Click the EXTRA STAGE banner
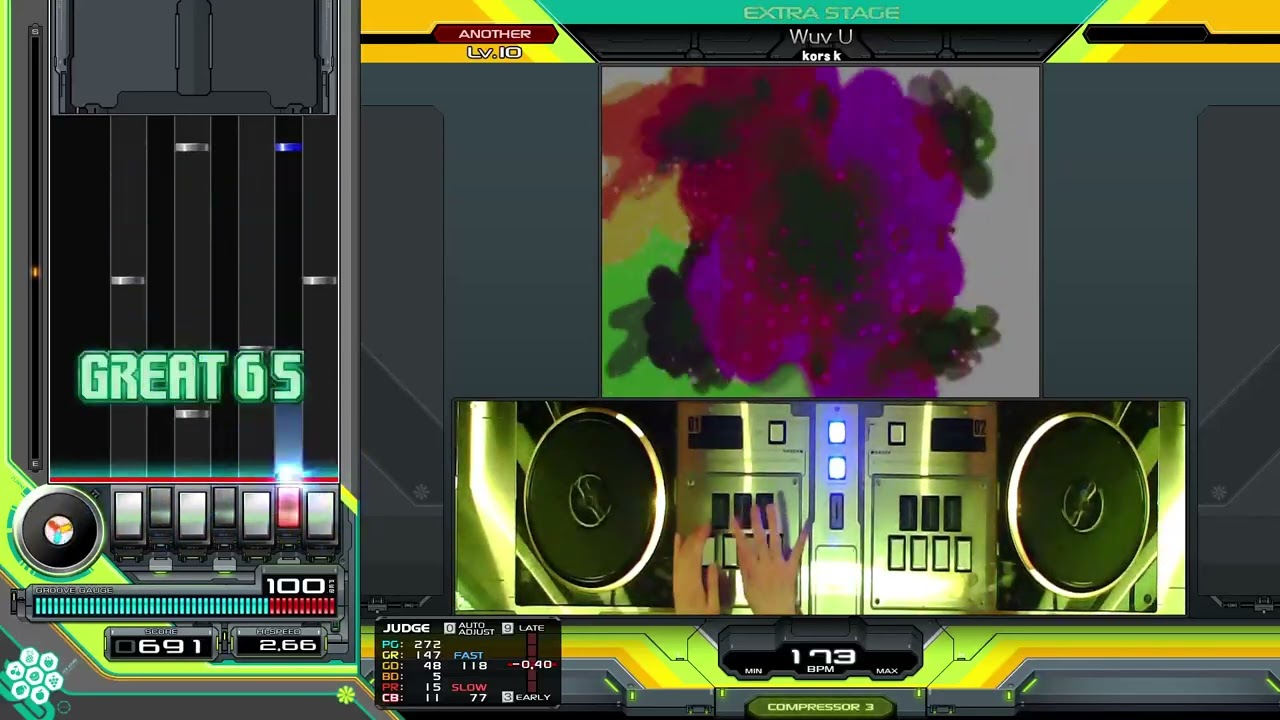Screen dimensions: 1280x720 coord(821,13)
